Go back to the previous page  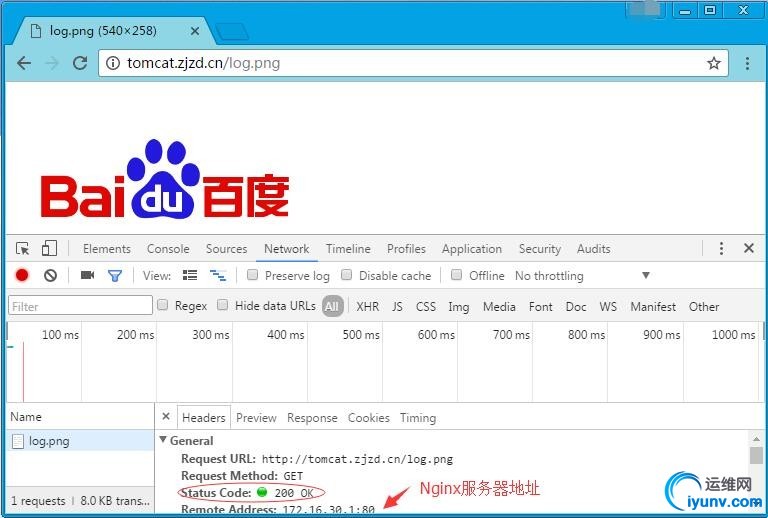(24, 63)
